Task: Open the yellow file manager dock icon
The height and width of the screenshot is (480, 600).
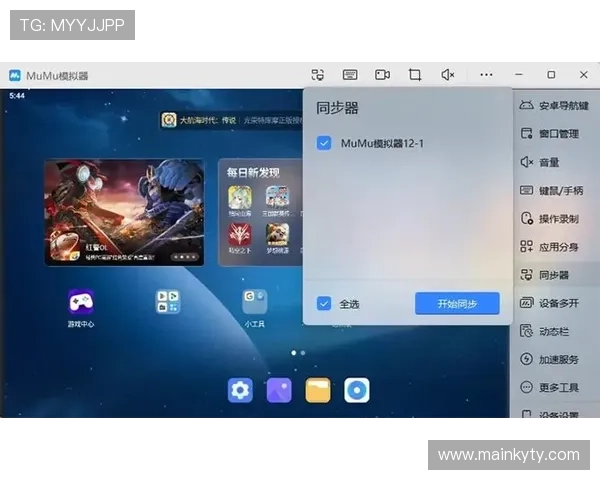Action: [318, 390]
